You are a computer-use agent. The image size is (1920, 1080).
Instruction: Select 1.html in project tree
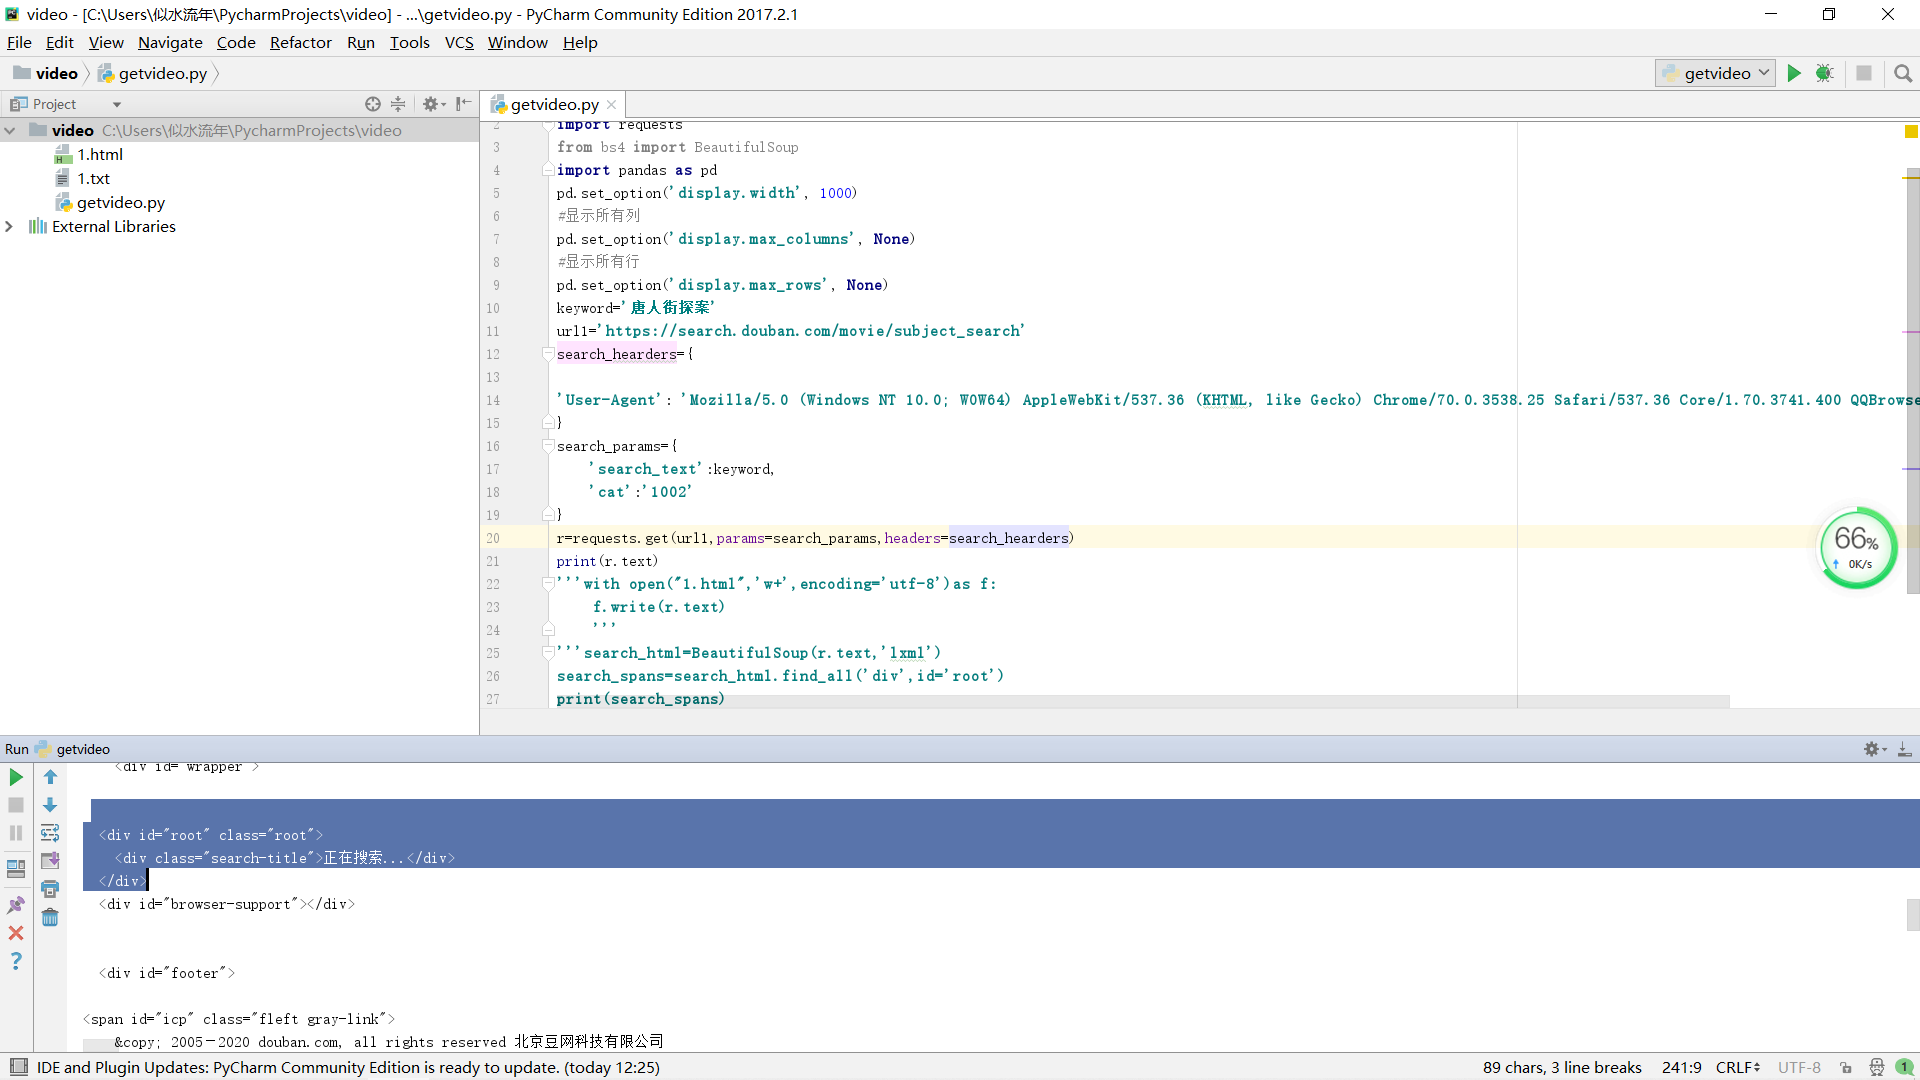coord(100,155)
